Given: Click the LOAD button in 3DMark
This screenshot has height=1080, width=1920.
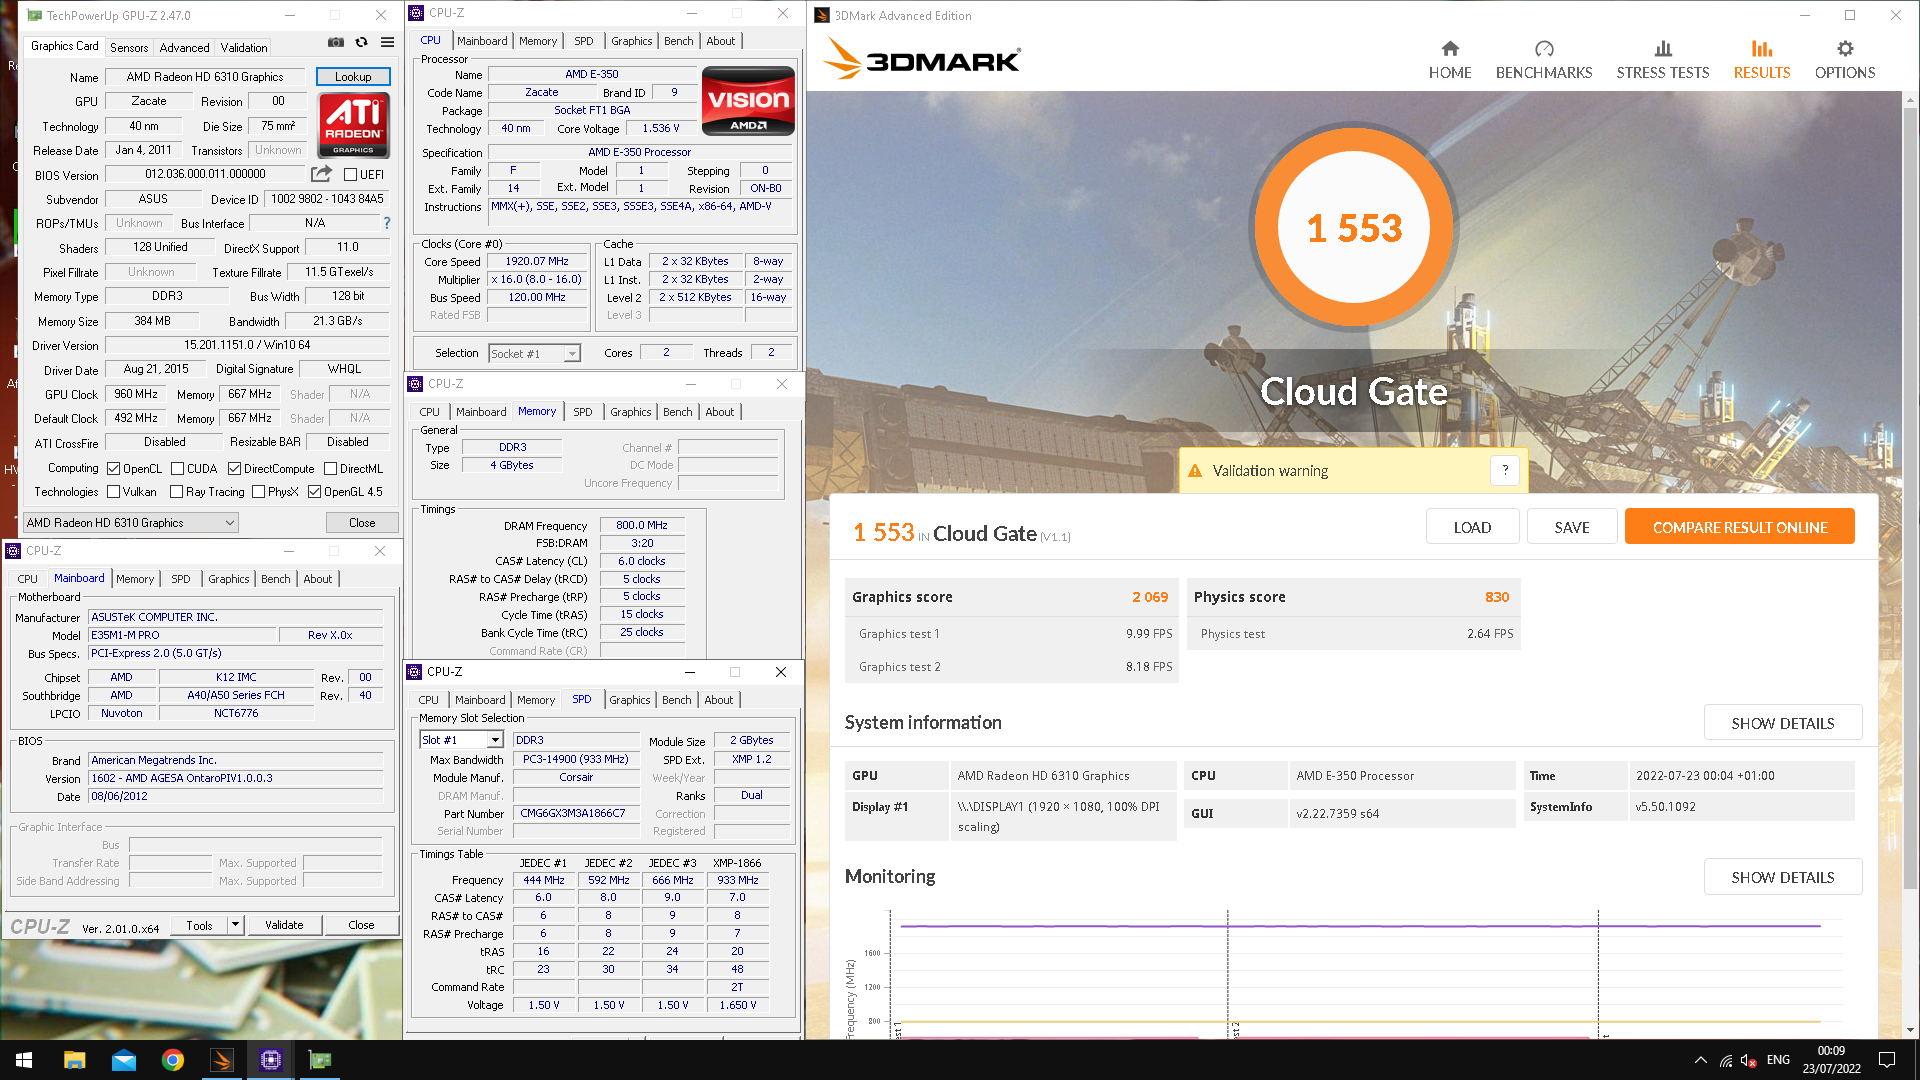Looking at the screenshot, I should tap(1472, 527).
